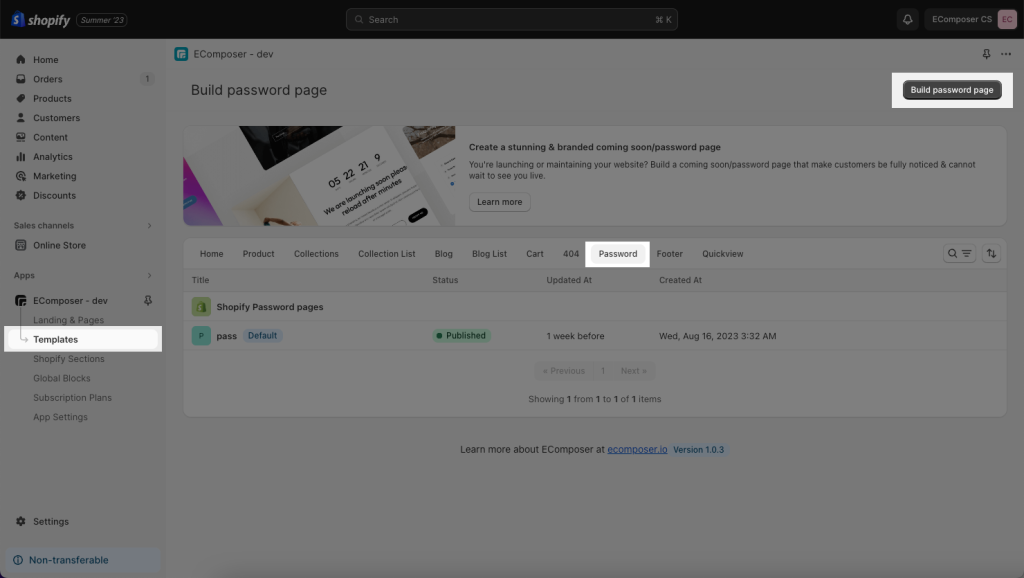Click the Marketing target icon
1024x578 pixels.
pyautogui.click(x=21, y=176)
